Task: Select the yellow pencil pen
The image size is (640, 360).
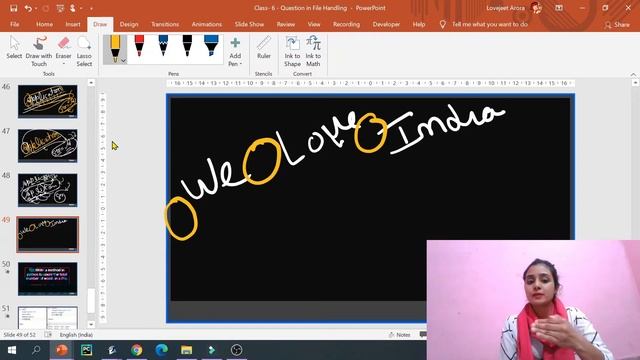Action: (115, 49)
